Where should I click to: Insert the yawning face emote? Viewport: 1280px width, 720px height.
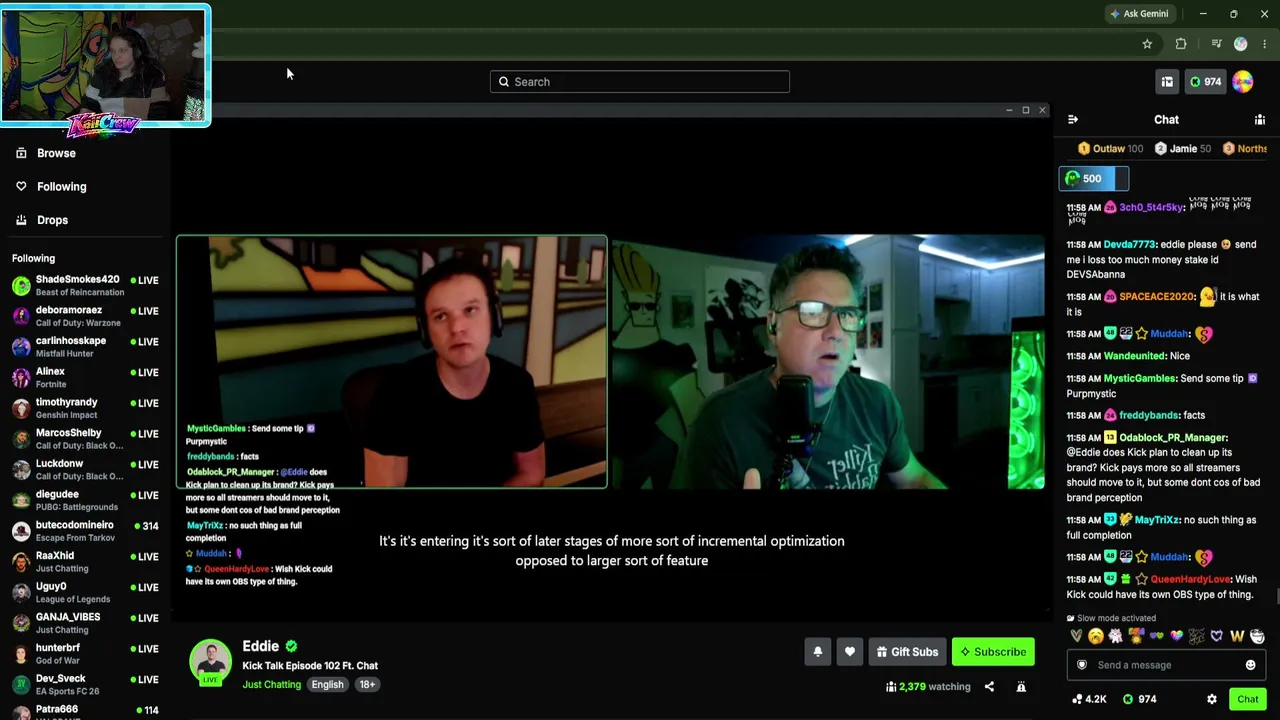click(x=1096, y=636)
